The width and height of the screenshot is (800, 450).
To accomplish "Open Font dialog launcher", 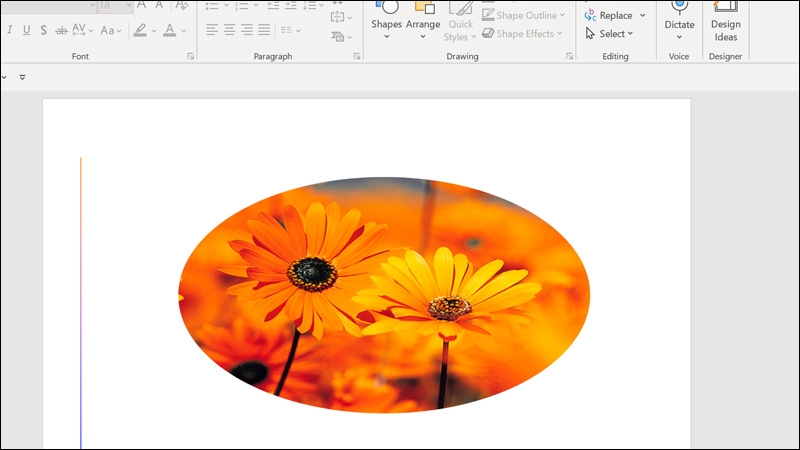I will tap(190, 56).
